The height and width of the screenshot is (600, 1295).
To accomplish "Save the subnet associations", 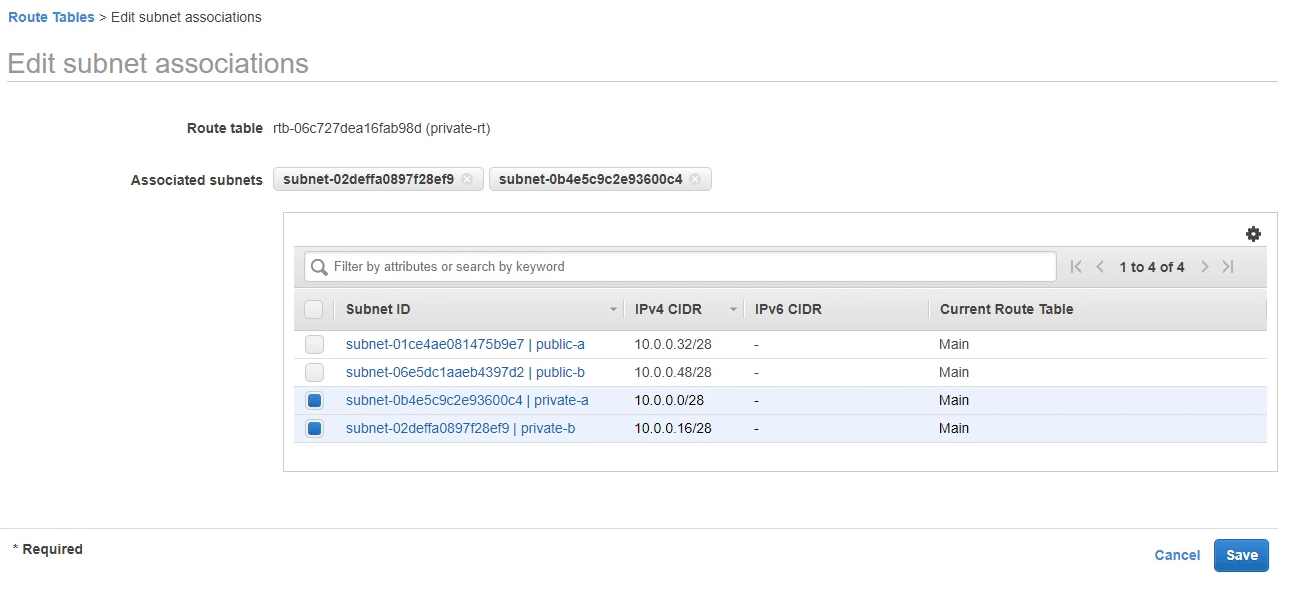I will click(x=1241, y=555).
